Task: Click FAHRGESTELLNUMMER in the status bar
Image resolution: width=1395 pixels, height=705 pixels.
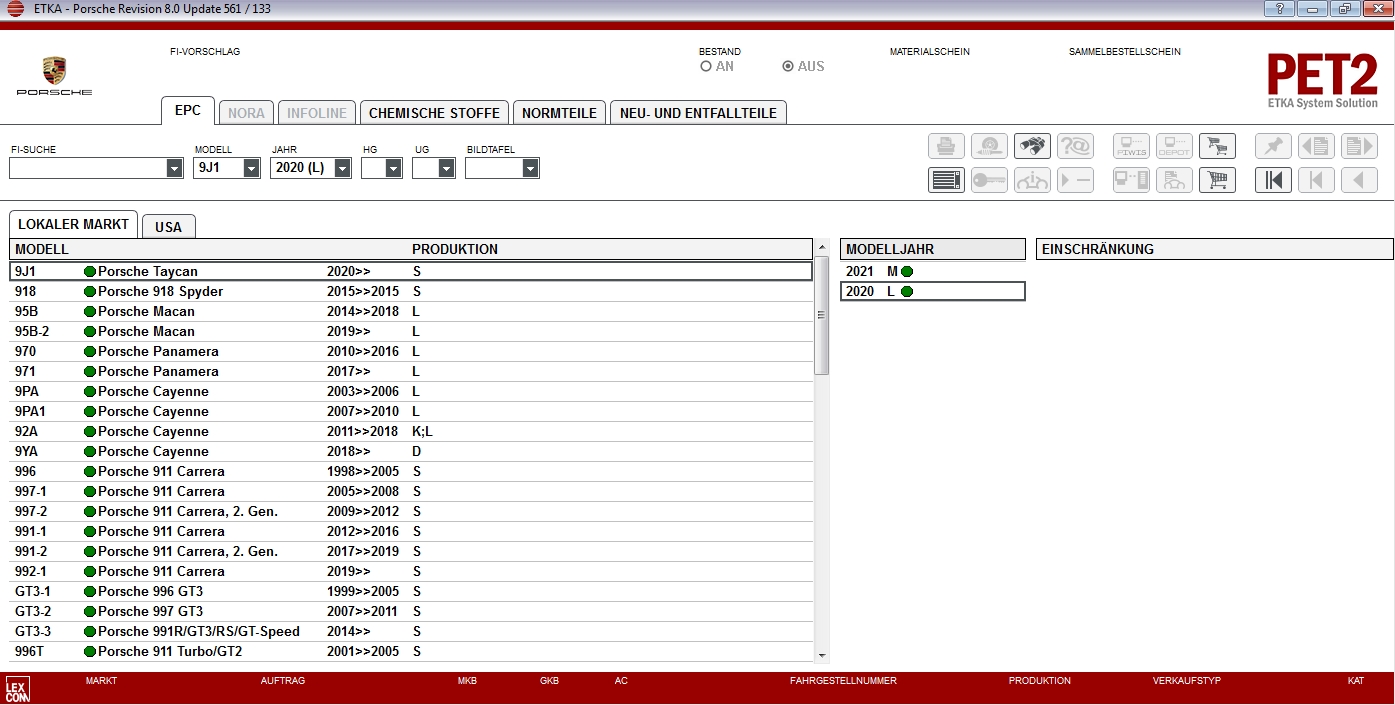Action: 843,681
